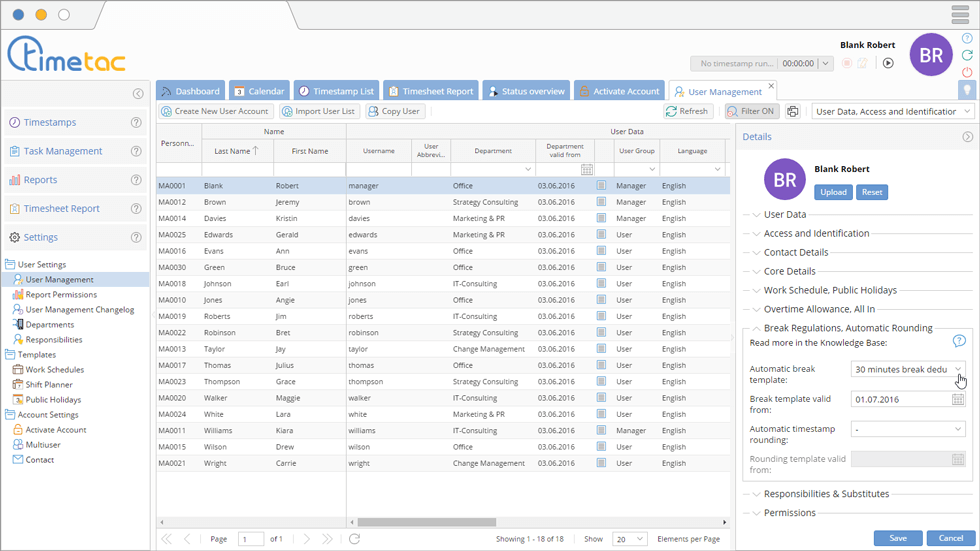Image resolution: width=980 pixels, height=551 pixels.
Task: Click the print icon in the toolbar
Action: coord(793,112)
